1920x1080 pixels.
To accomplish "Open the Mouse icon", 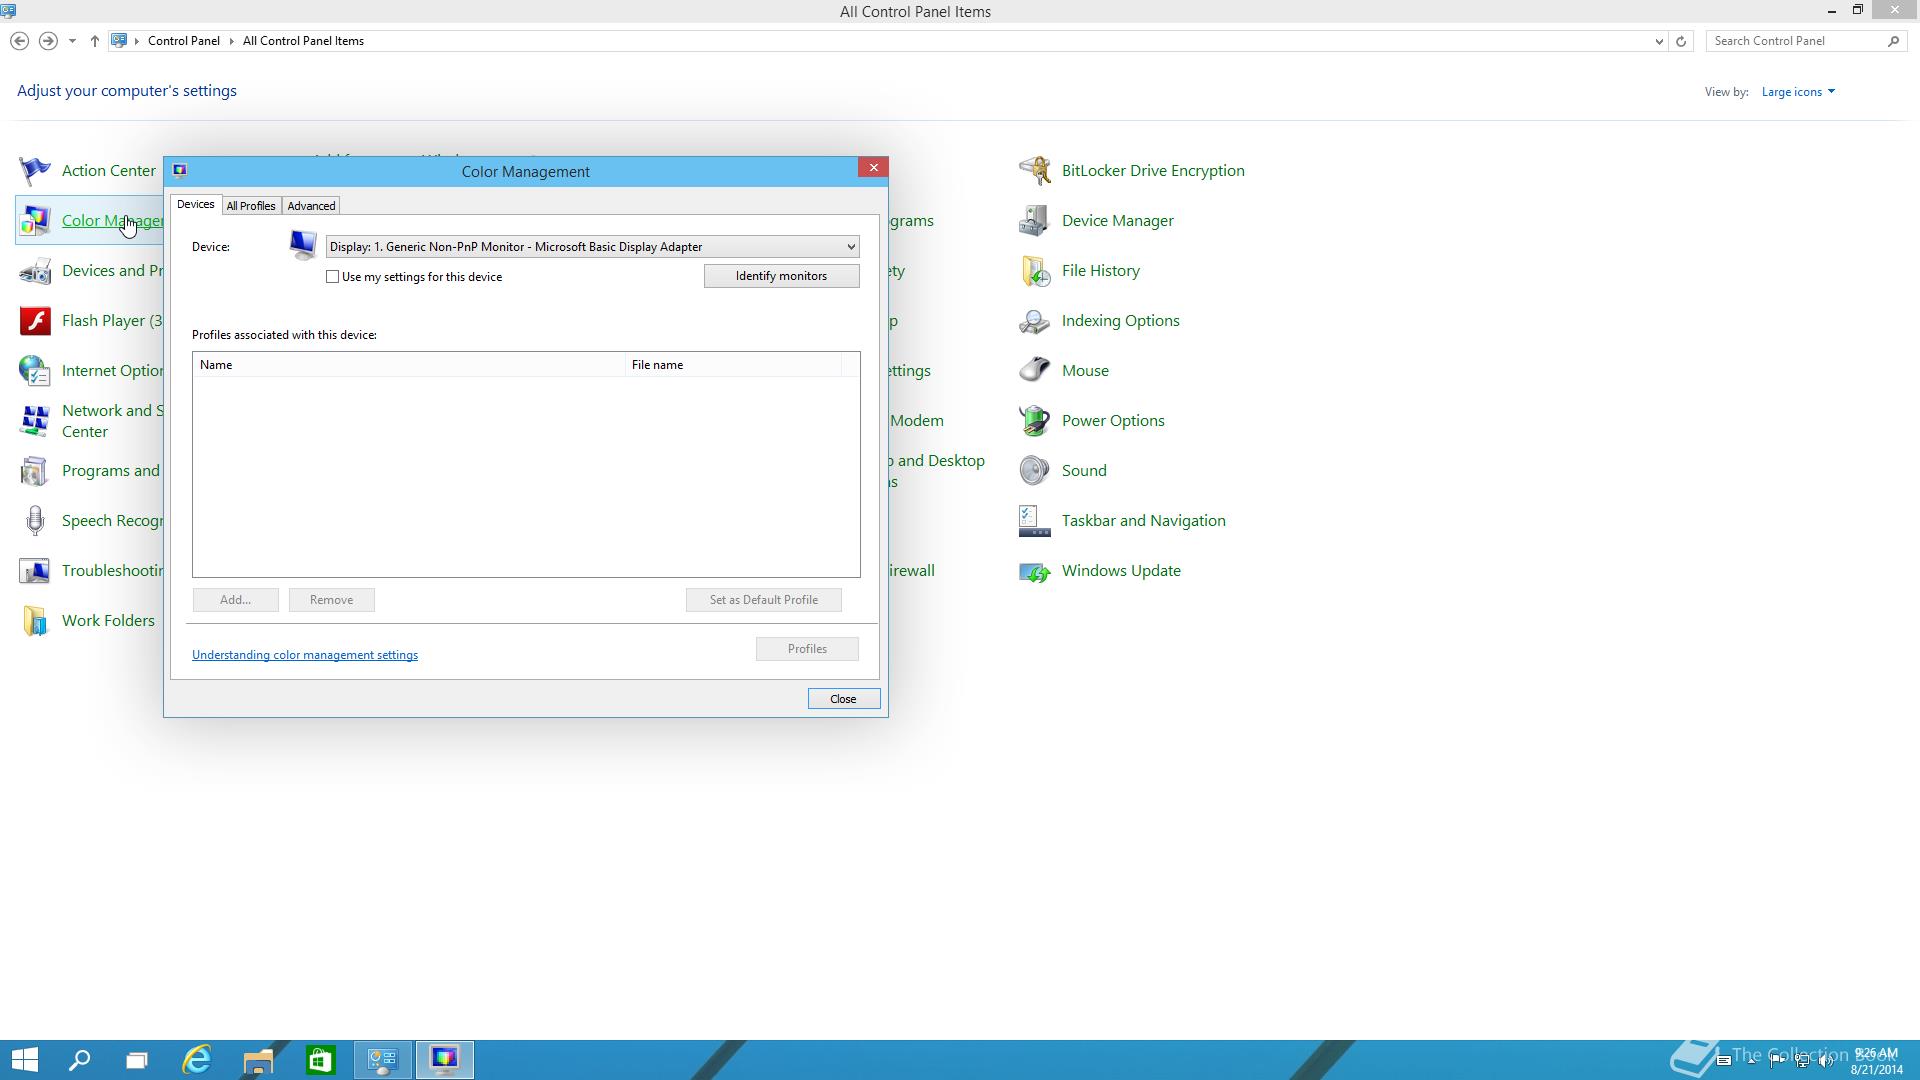I will (x=1035, y=371).
